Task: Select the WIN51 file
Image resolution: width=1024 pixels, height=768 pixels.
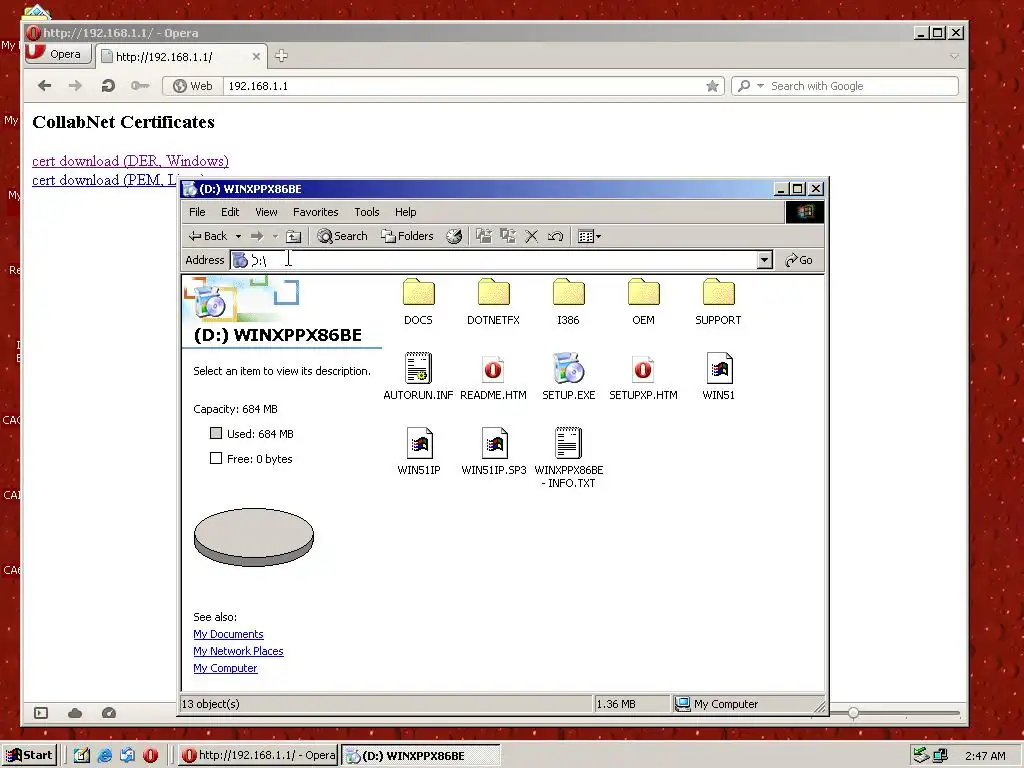Action: coord(718,376)
